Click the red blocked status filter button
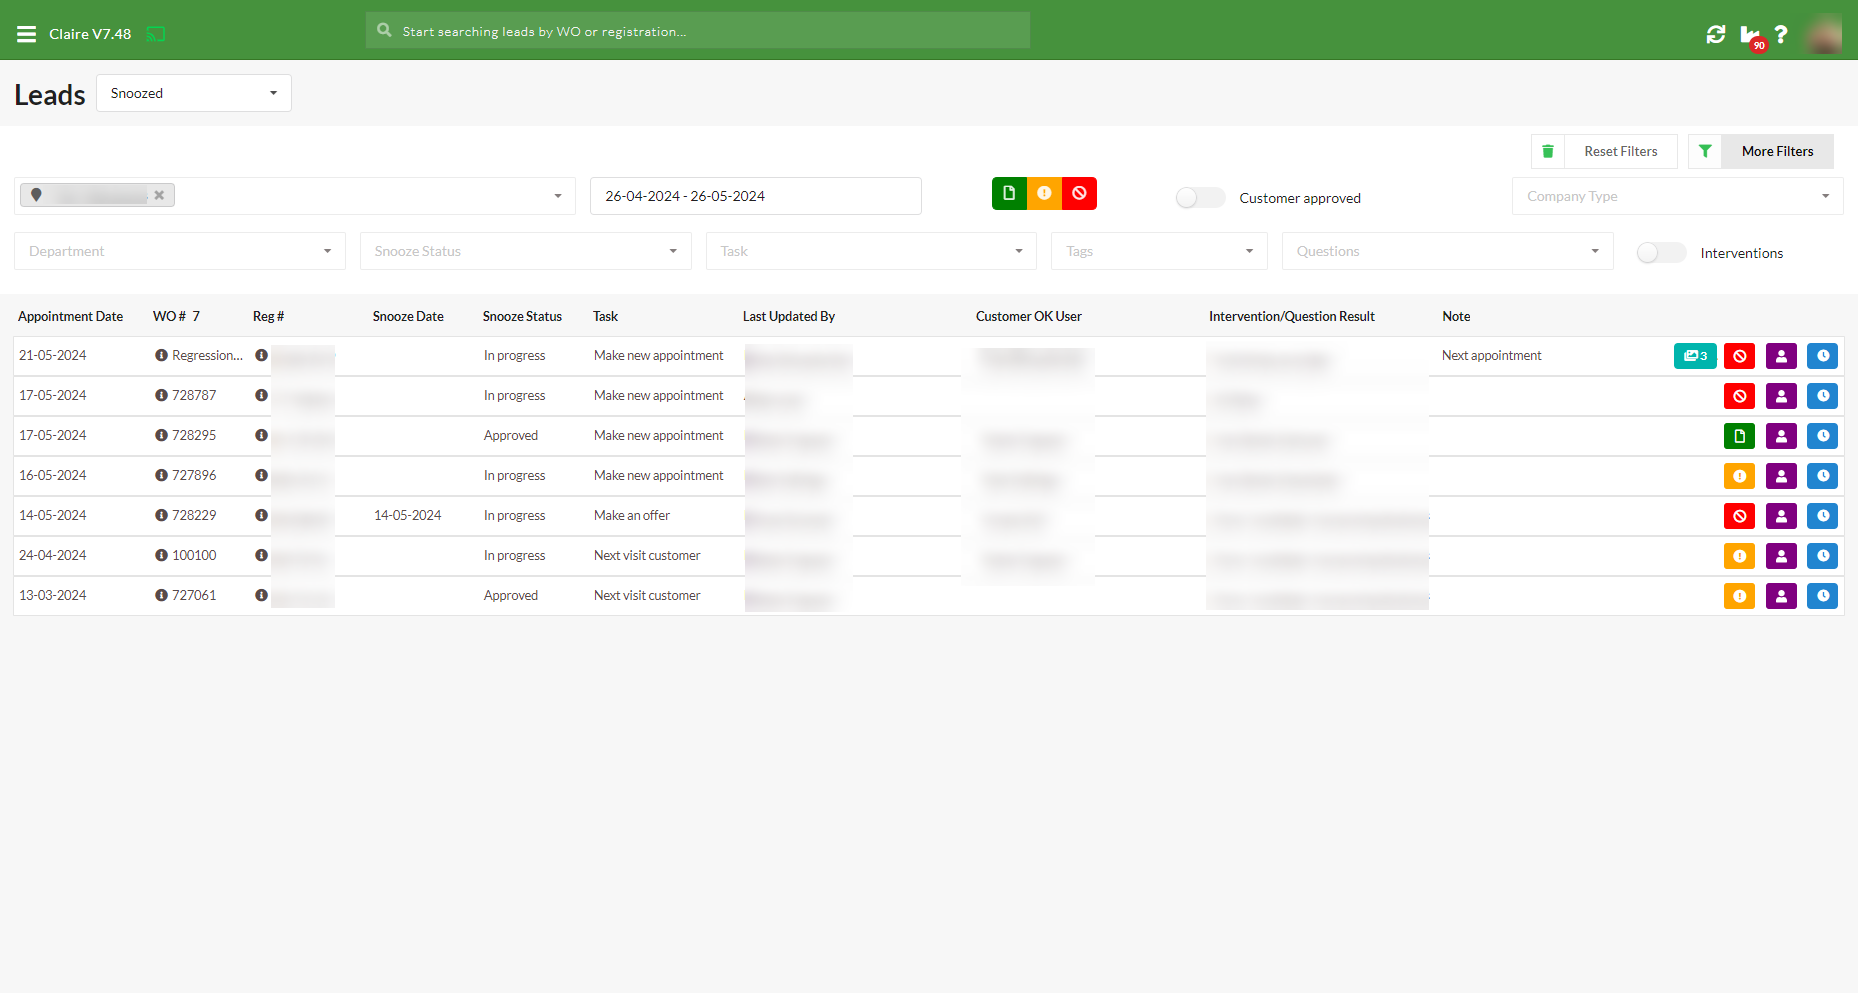Screen dimensions: 1858x993 point(1079,193)
